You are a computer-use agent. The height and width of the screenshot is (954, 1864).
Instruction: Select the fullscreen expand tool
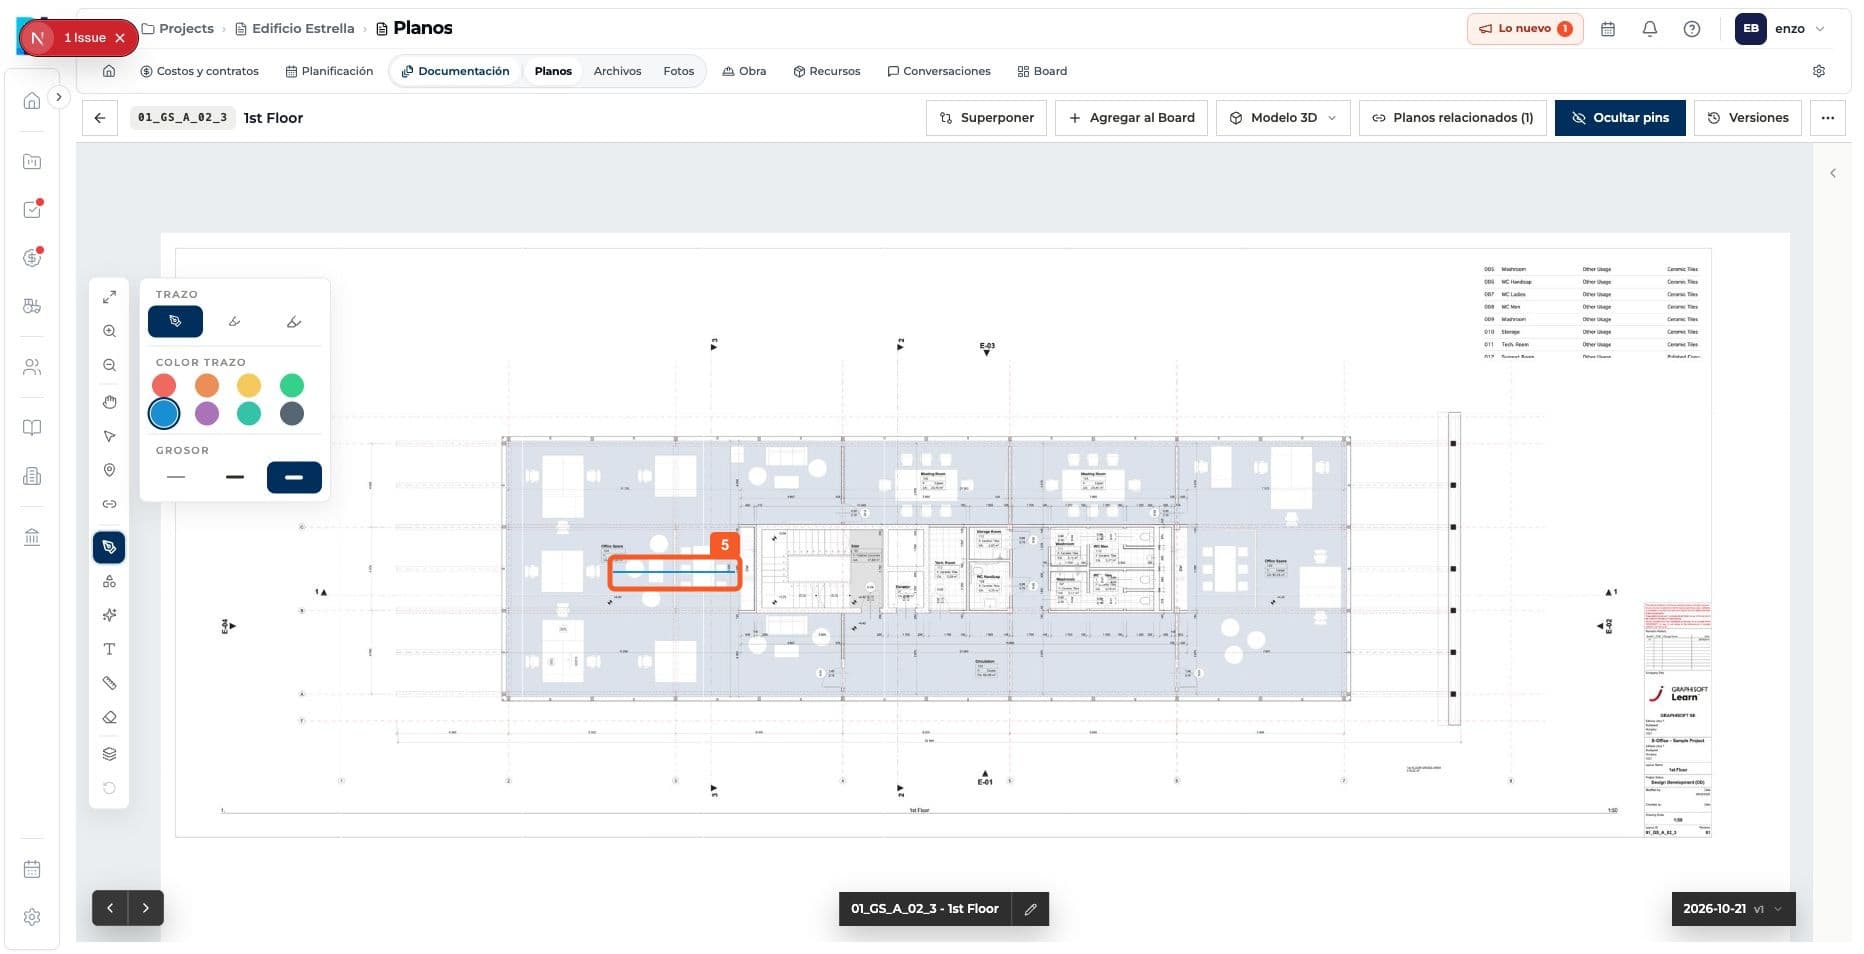click(109, 297)
